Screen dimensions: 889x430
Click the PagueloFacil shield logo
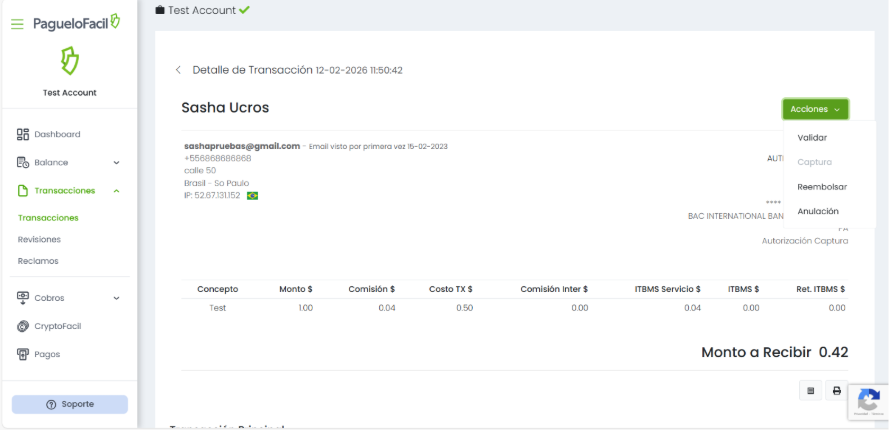tap(69, 63)
